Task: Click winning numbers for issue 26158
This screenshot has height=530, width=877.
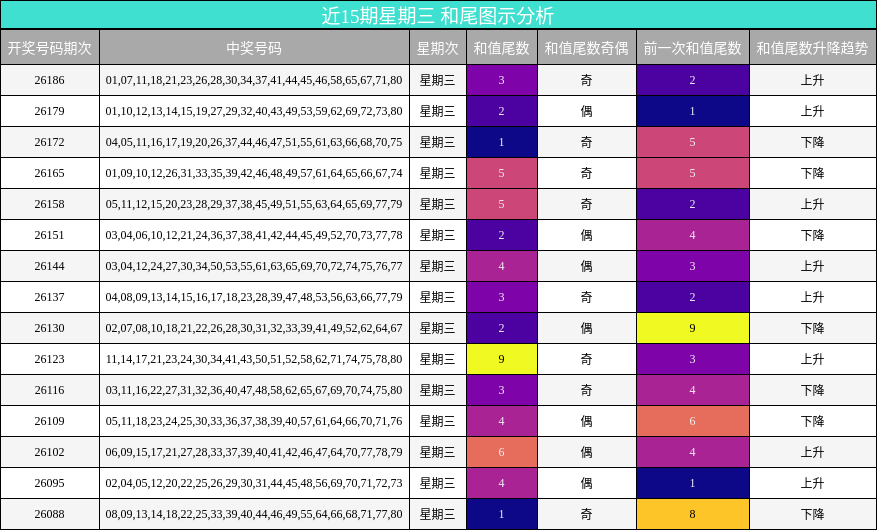Action: coord(254,204)
